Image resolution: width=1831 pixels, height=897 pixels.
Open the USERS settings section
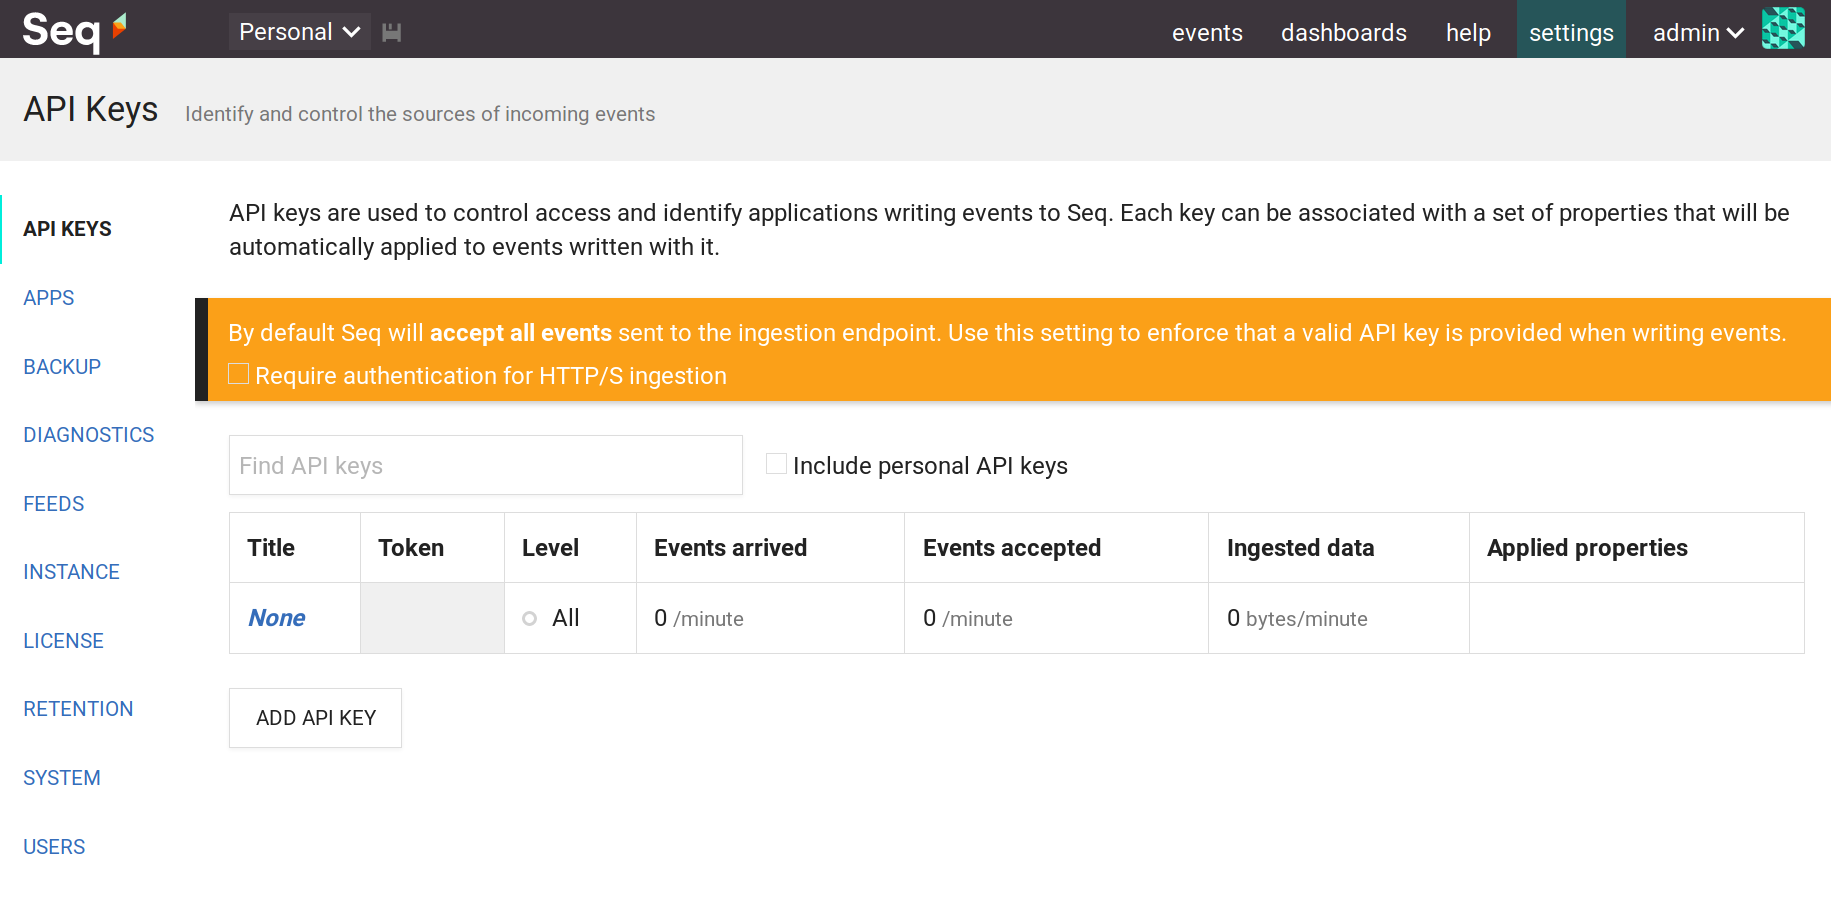[x=54, y=847]
